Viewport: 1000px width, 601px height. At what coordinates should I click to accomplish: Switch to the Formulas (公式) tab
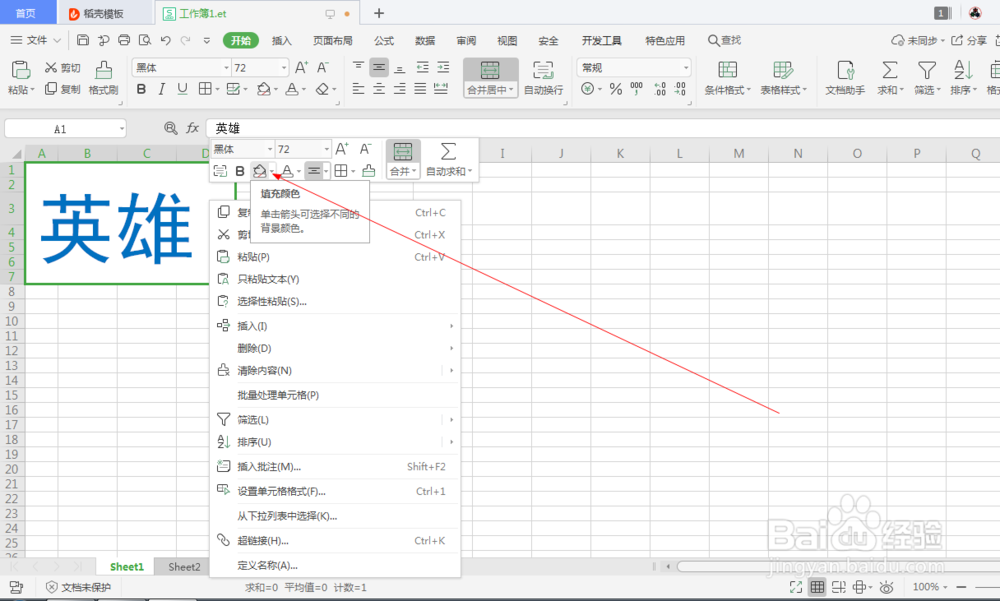point(384,40)
